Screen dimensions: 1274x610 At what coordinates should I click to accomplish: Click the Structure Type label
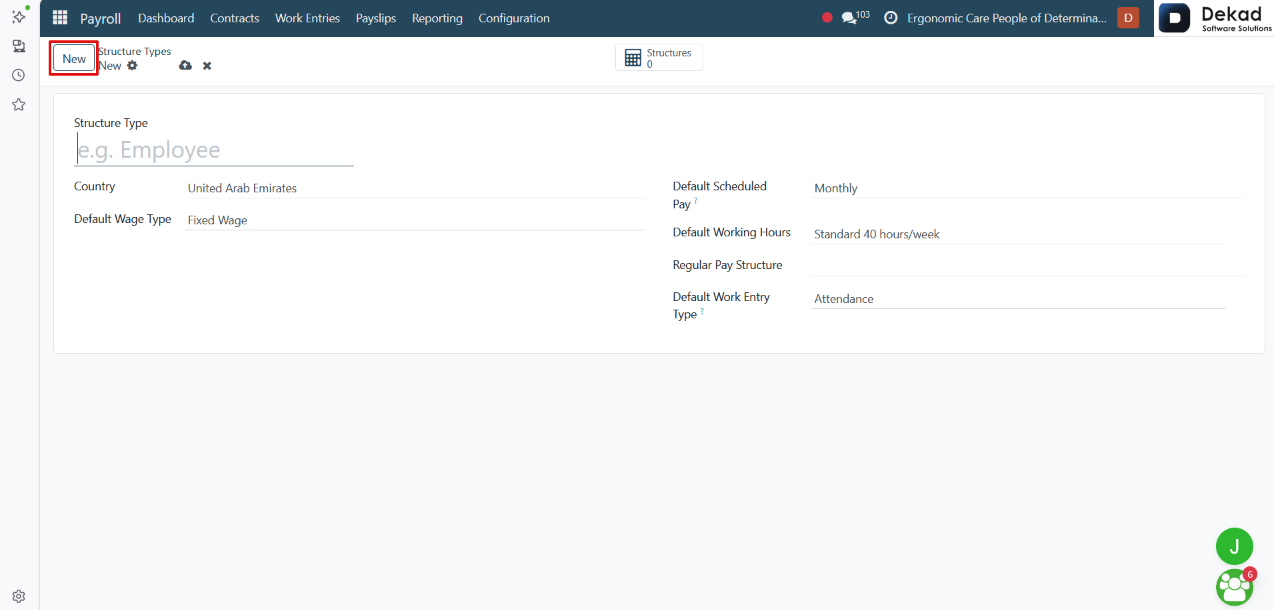pos(111,123)
